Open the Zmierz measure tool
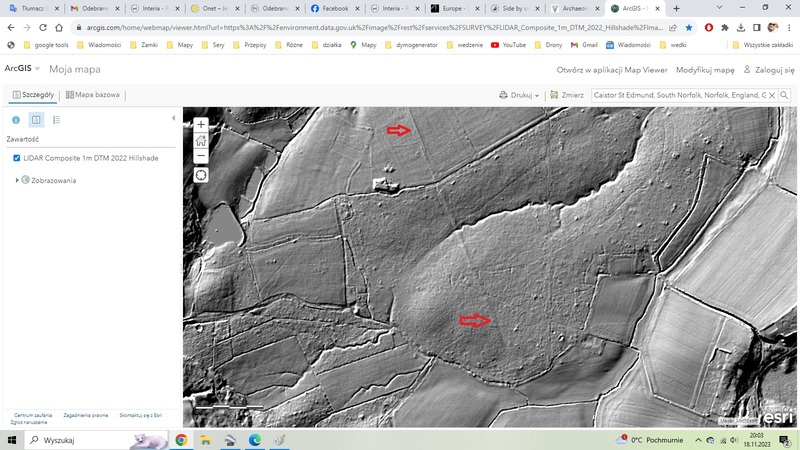Image resolution: width=800 pixels, height=450 pixels. point(567,95)
